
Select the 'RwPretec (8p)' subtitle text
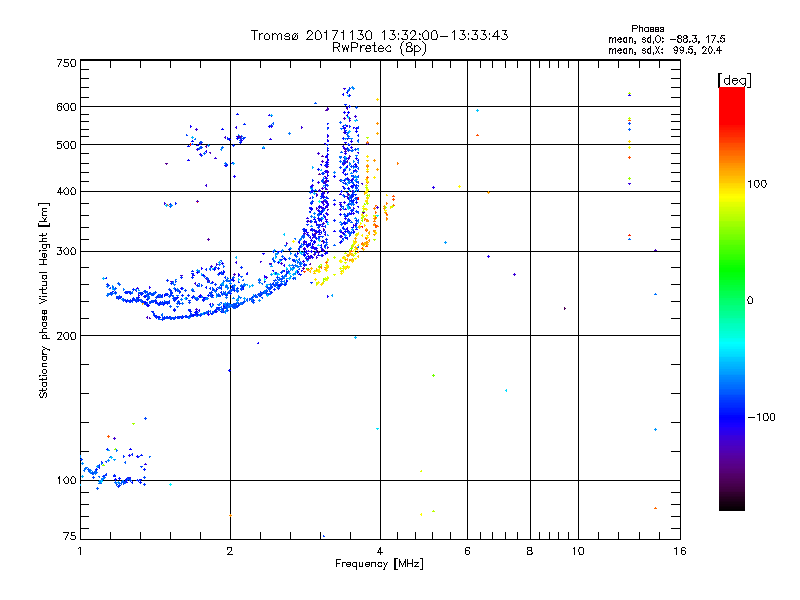tap(379, 48)
